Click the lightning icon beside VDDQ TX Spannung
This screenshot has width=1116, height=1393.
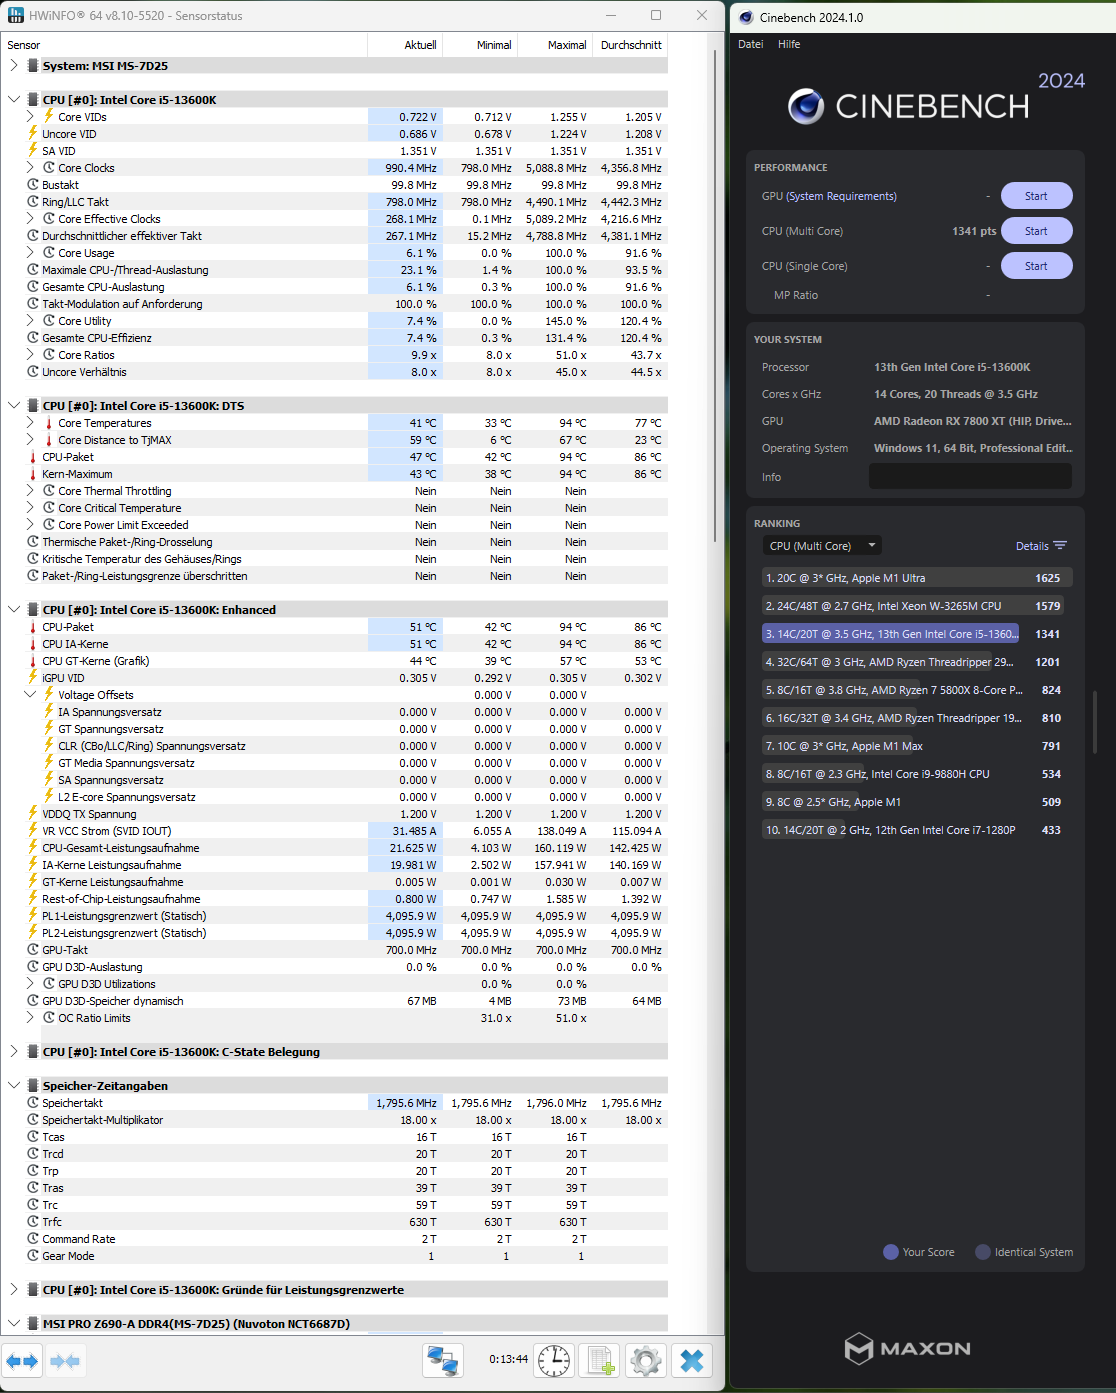click(33, 814)
